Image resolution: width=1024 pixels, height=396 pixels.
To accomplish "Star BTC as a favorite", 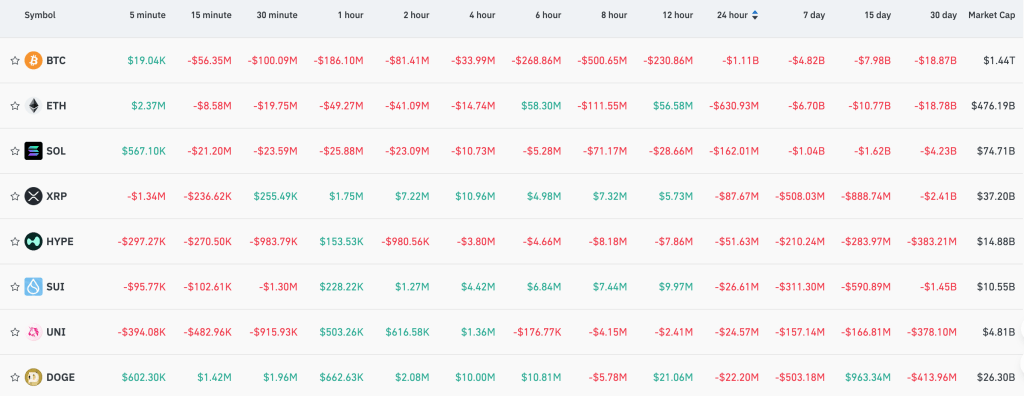I will 14,60.
